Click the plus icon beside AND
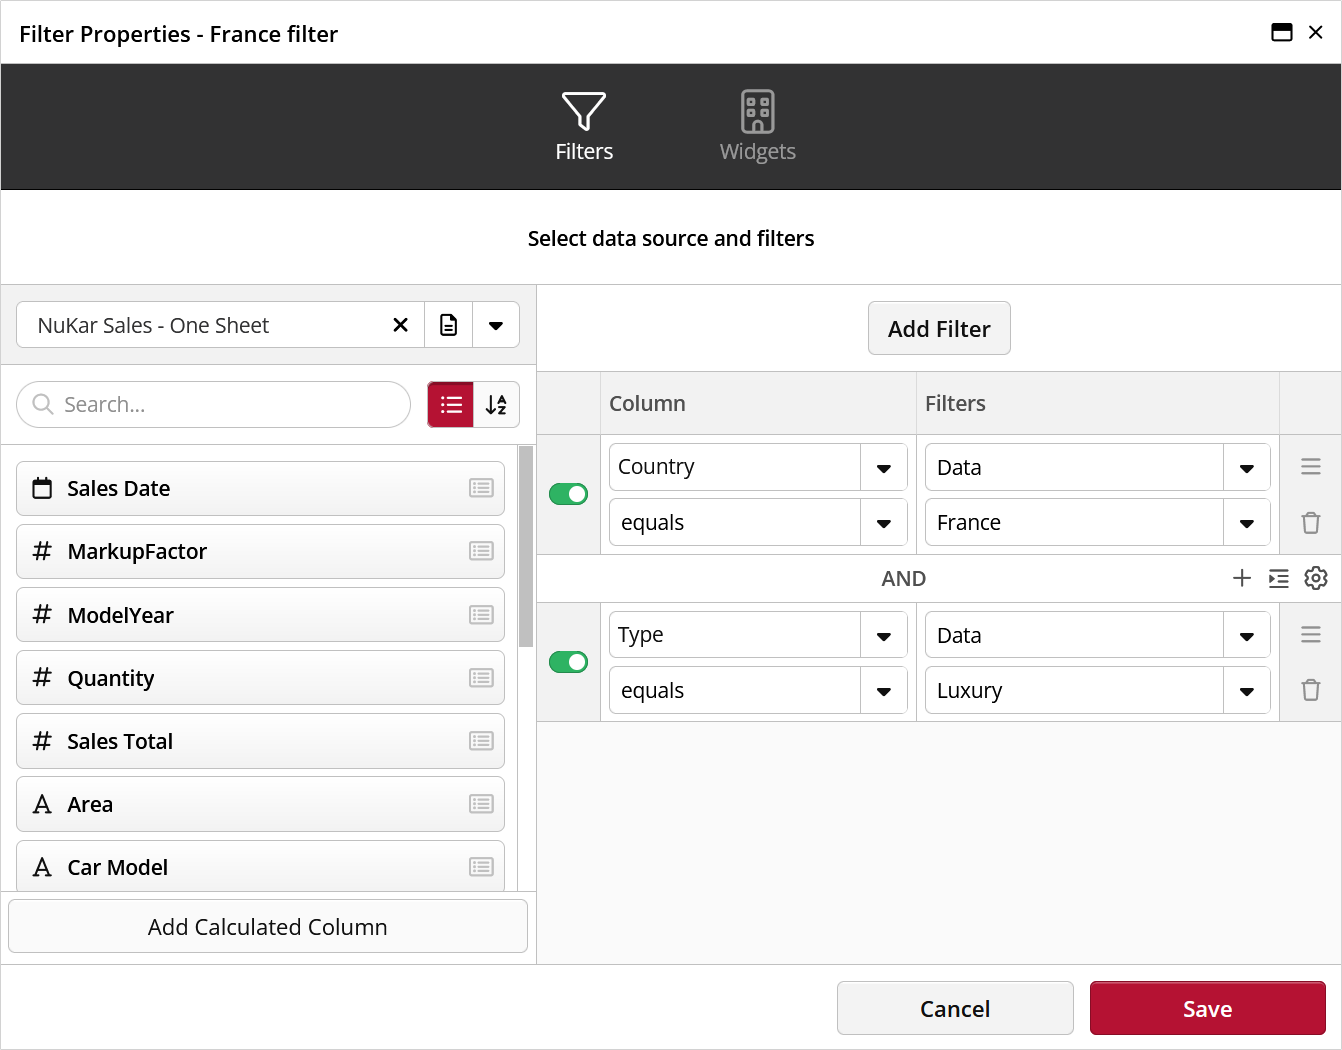The image size is (1342, 1050). 1242,578
